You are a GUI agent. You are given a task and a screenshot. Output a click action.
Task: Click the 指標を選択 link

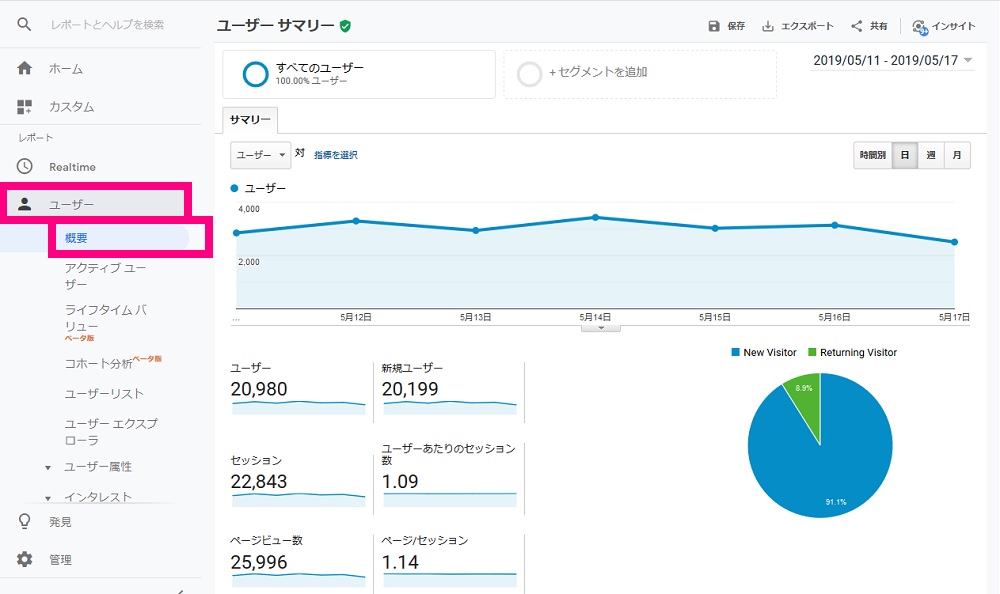coord(336,155)
